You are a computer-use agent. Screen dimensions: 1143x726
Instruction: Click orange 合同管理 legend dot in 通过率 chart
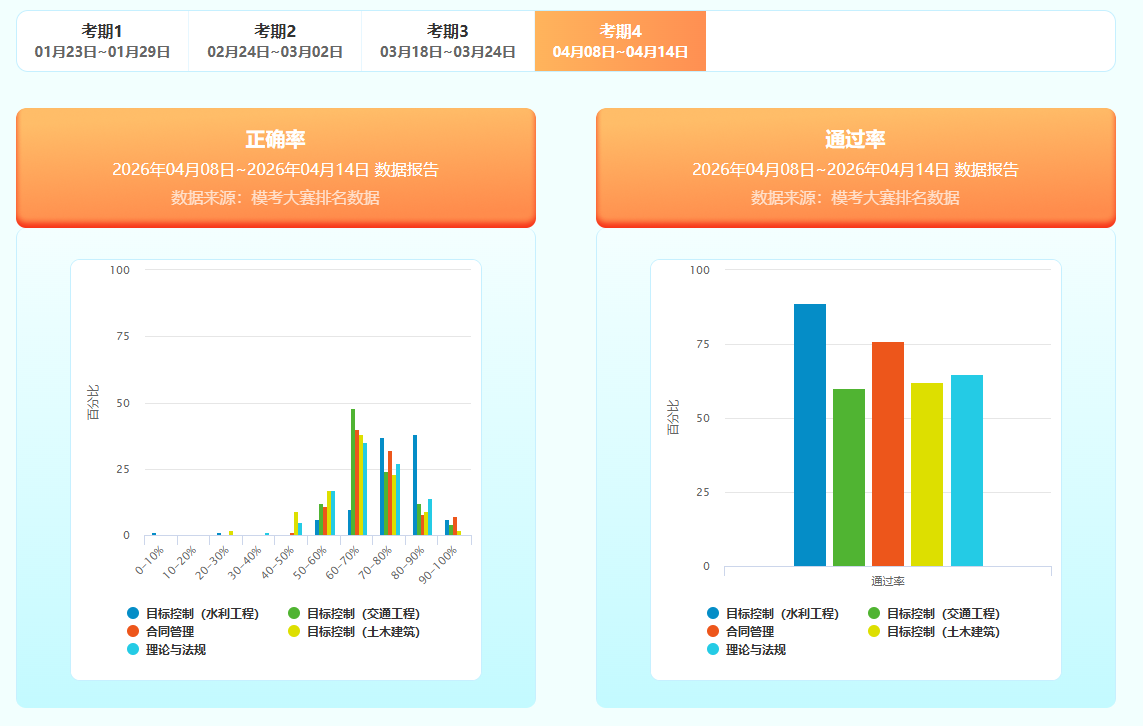(713, 631)
